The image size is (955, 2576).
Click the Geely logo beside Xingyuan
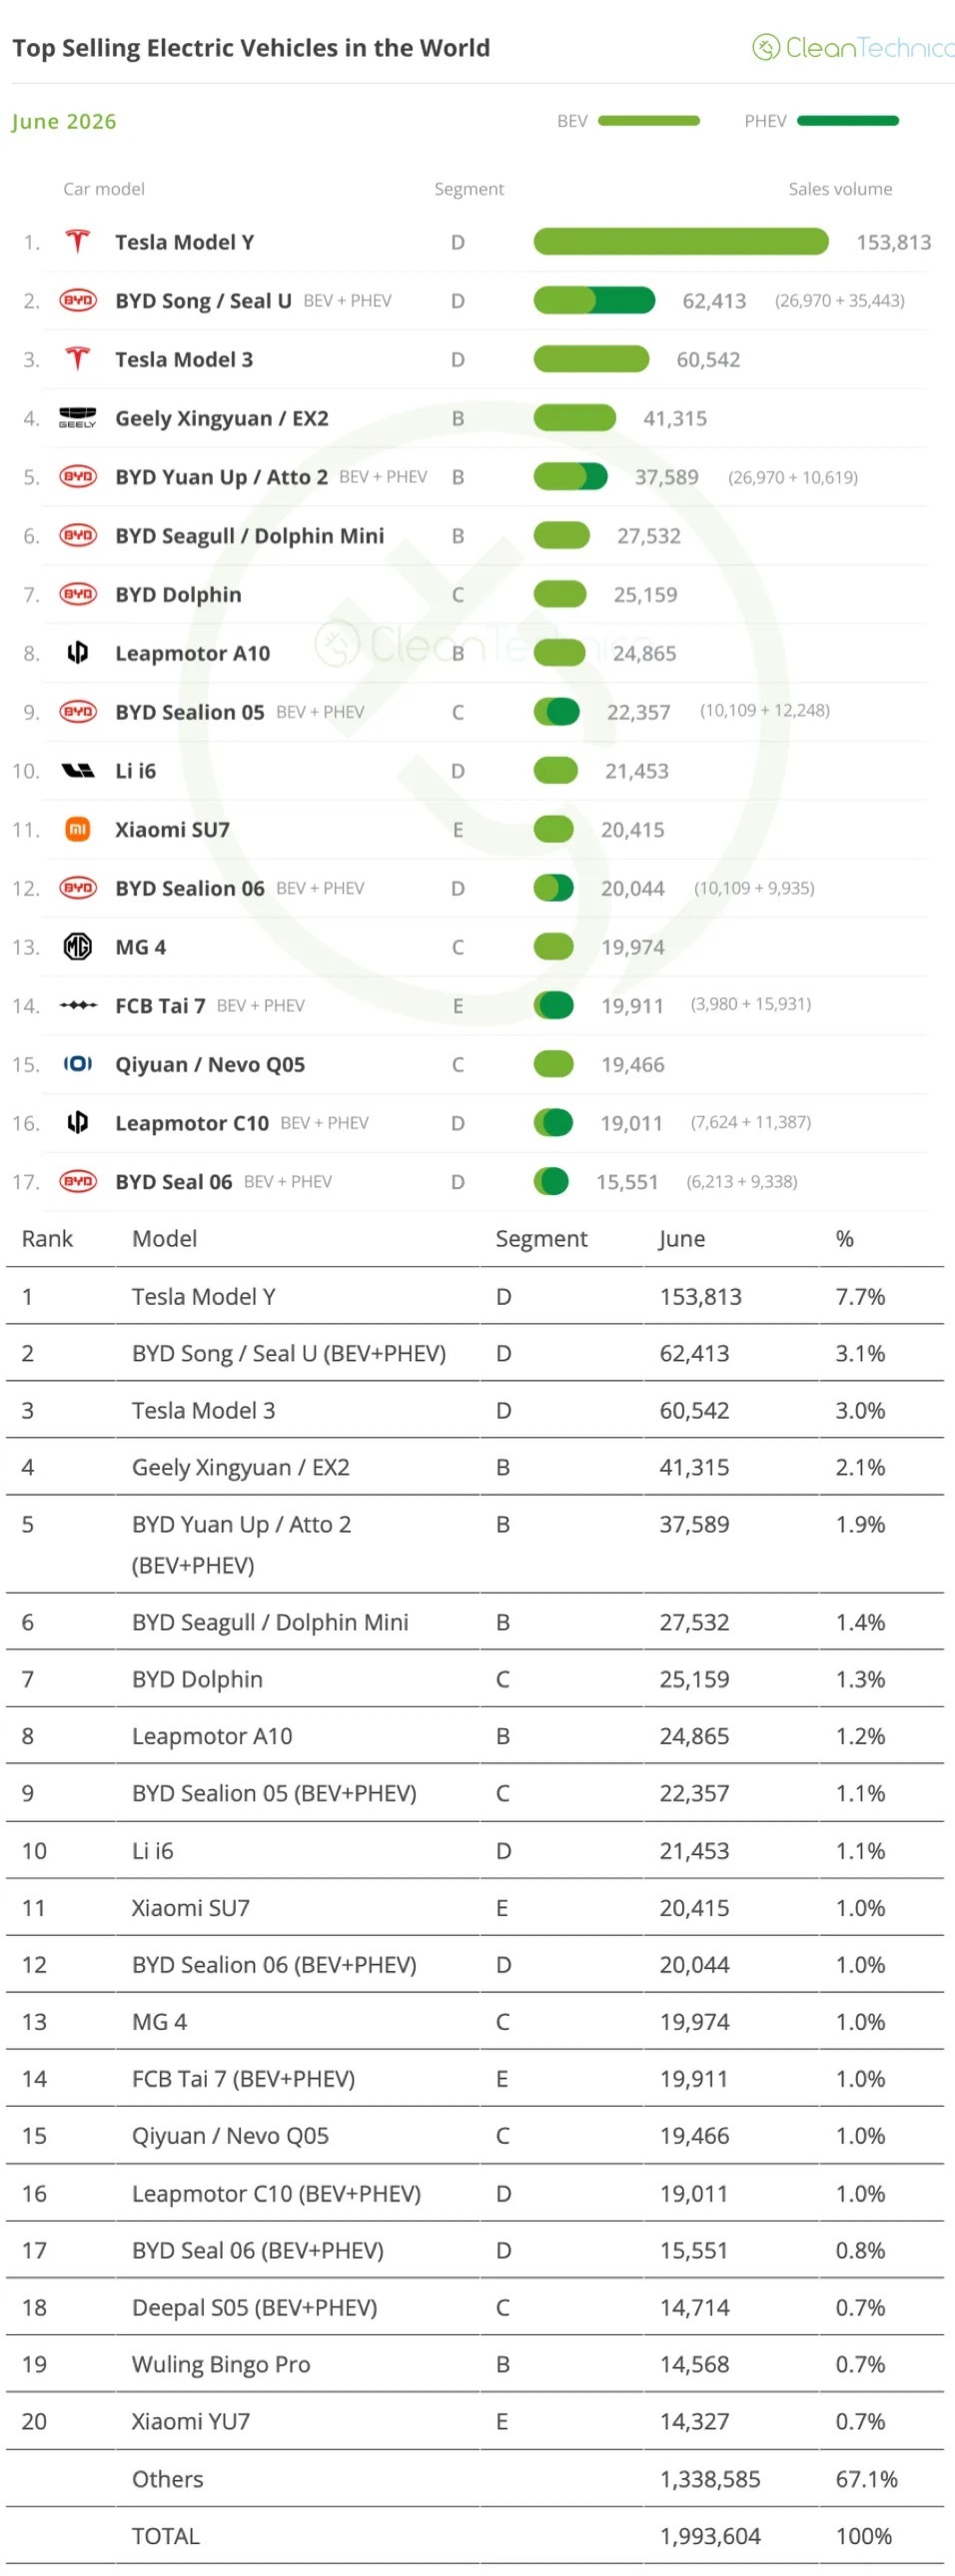pyautogui.click(x=77, y=418)
